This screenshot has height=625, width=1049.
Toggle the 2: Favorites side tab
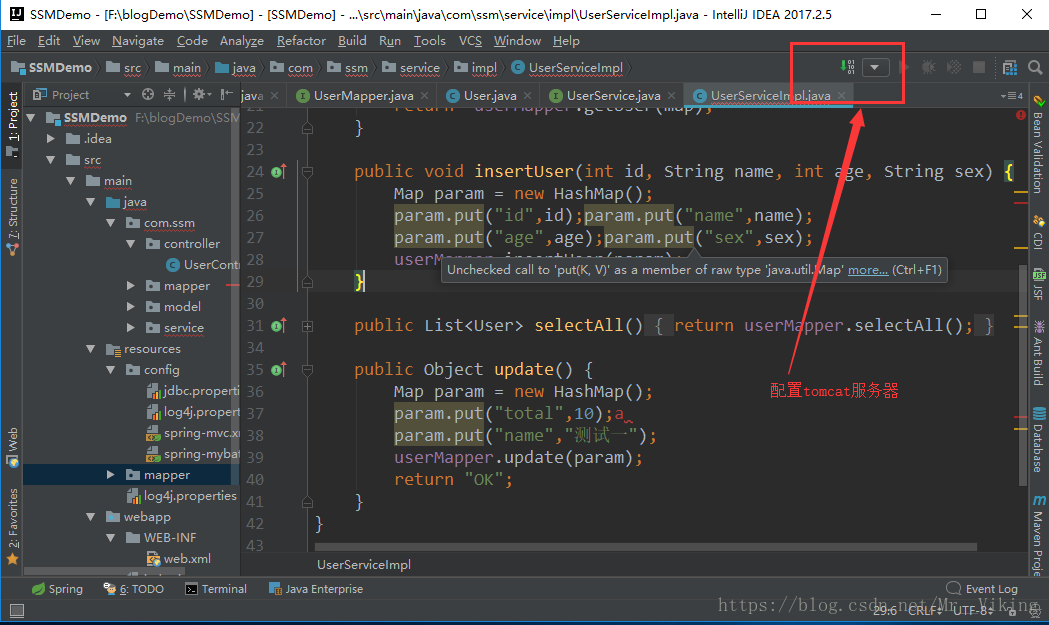click(13, 526)
